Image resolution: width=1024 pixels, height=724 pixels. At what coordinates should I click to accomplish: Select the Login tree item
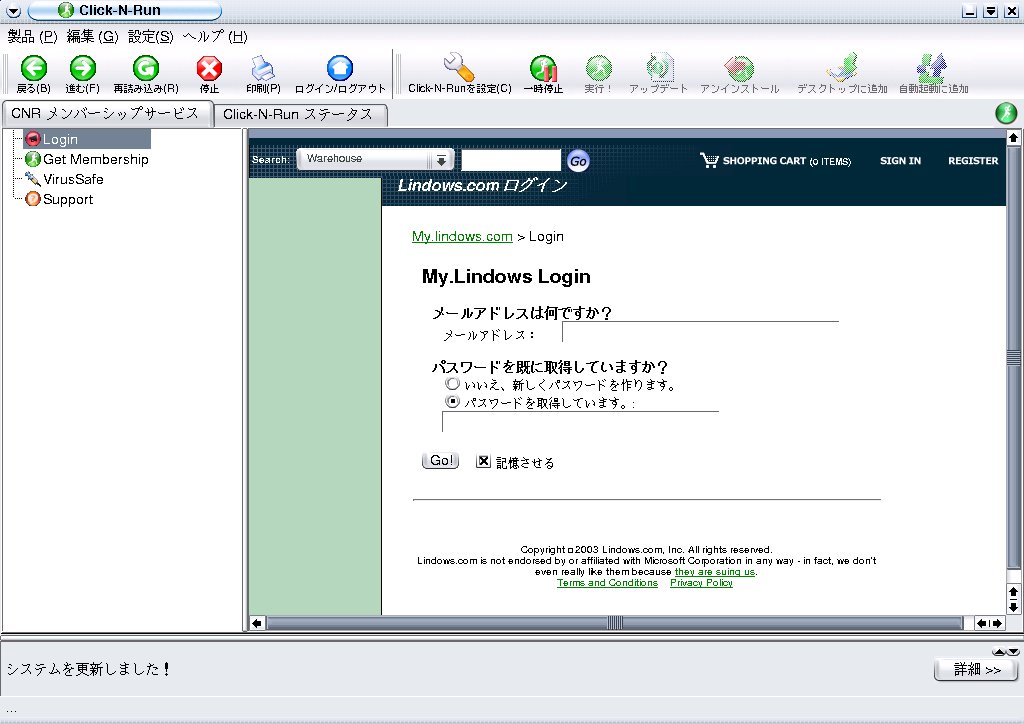(87, 139)
